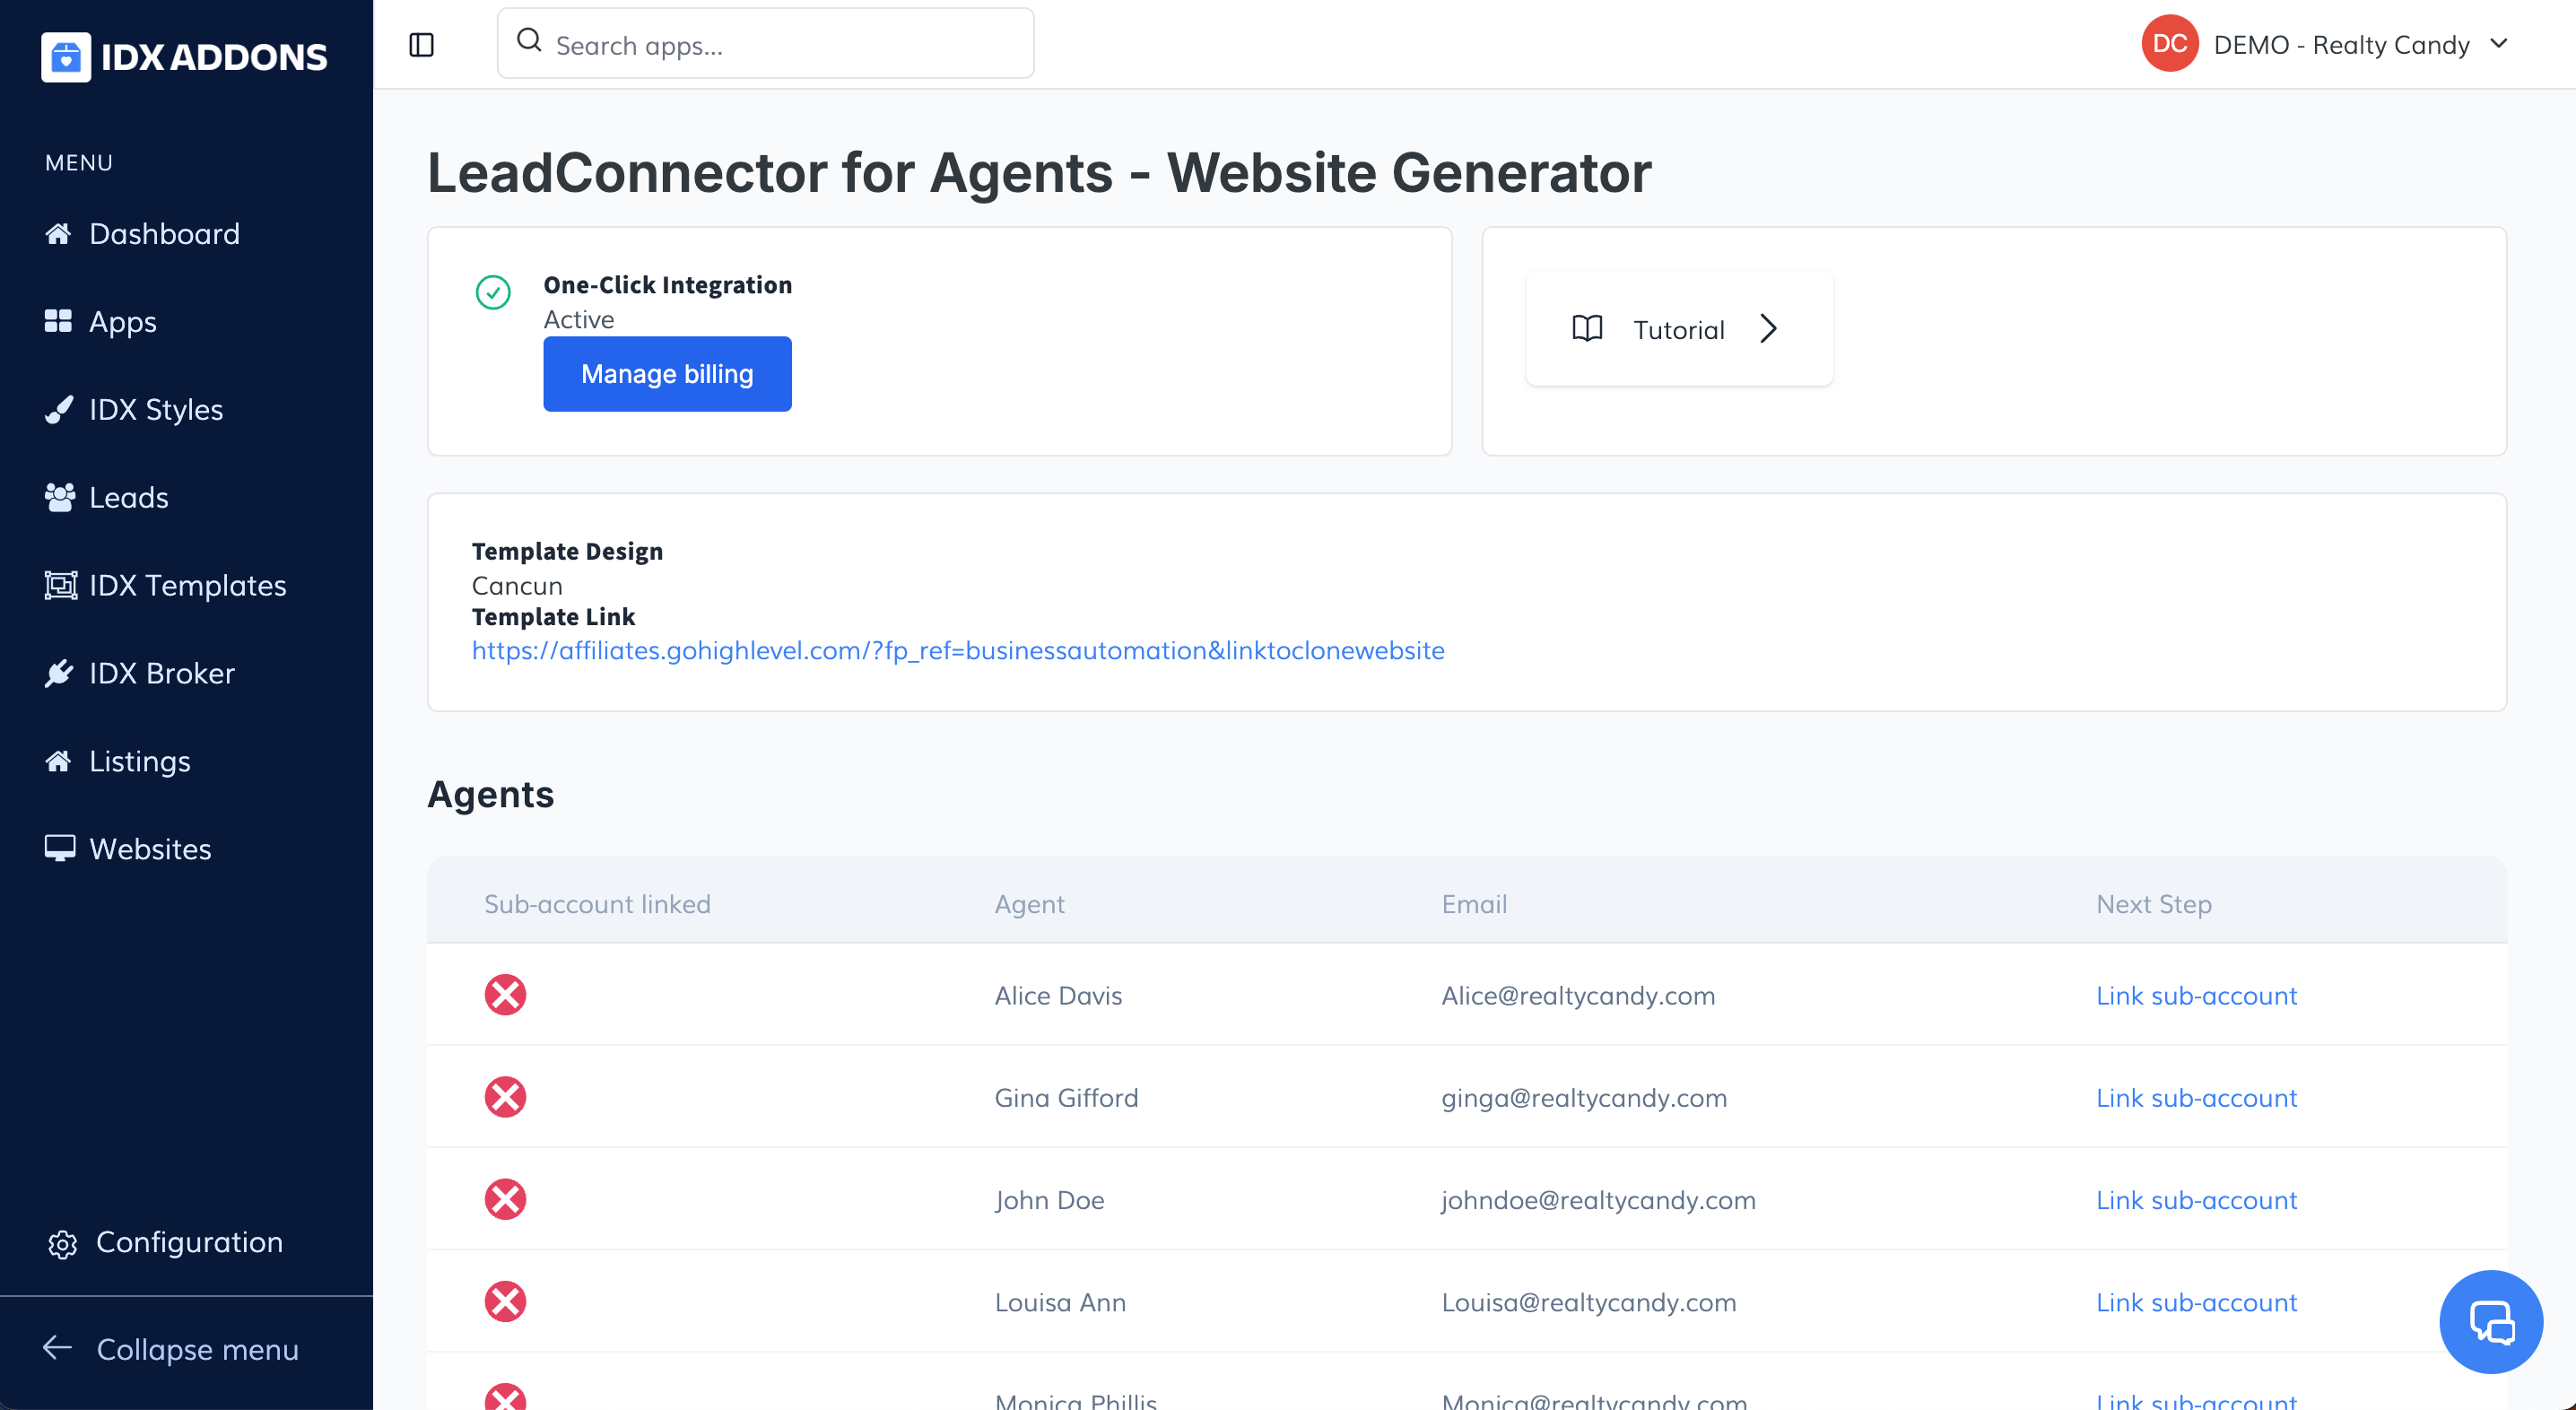Open the Tutorial chevron arrow
This screenshot has height=1410, width=2576.
coord(1768,329)
